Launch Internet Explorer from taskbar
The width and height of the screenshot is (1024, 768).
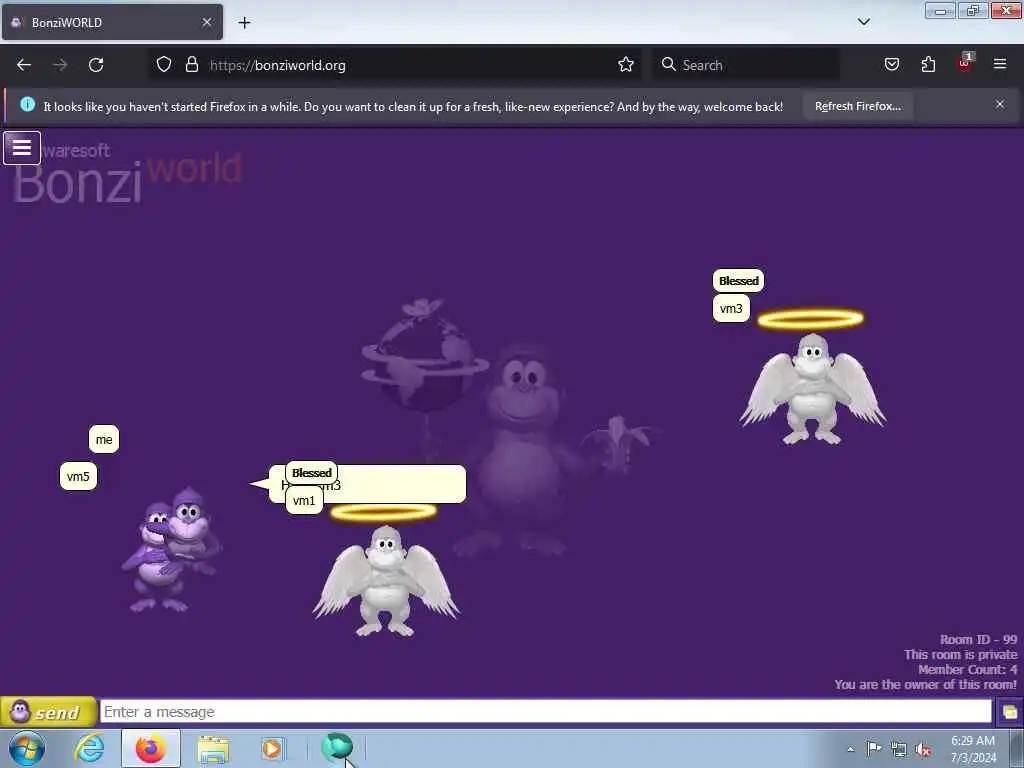pos(89,748)
